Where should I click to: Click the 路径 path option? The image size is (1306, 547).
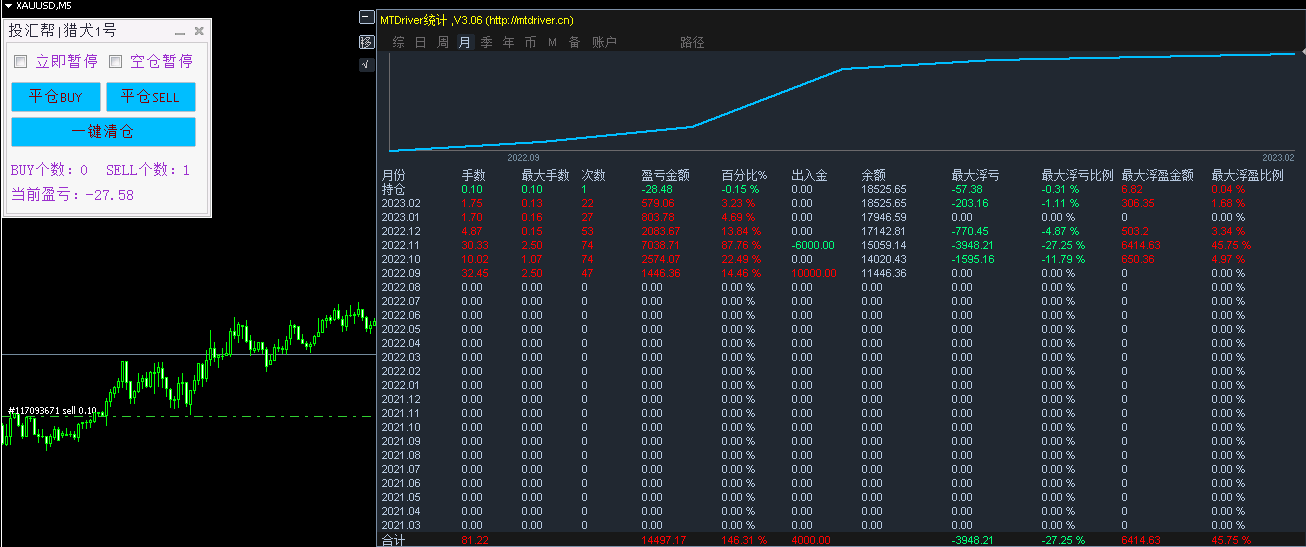pyautogui.click(x=692, y=42)
